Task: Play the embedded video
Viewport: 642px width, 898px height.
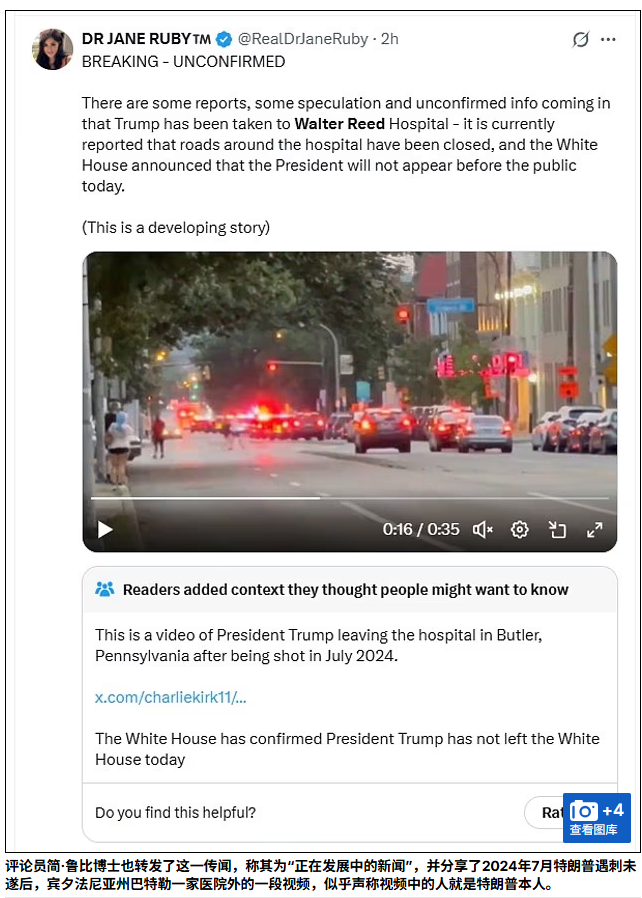Action: click(105, 529)
